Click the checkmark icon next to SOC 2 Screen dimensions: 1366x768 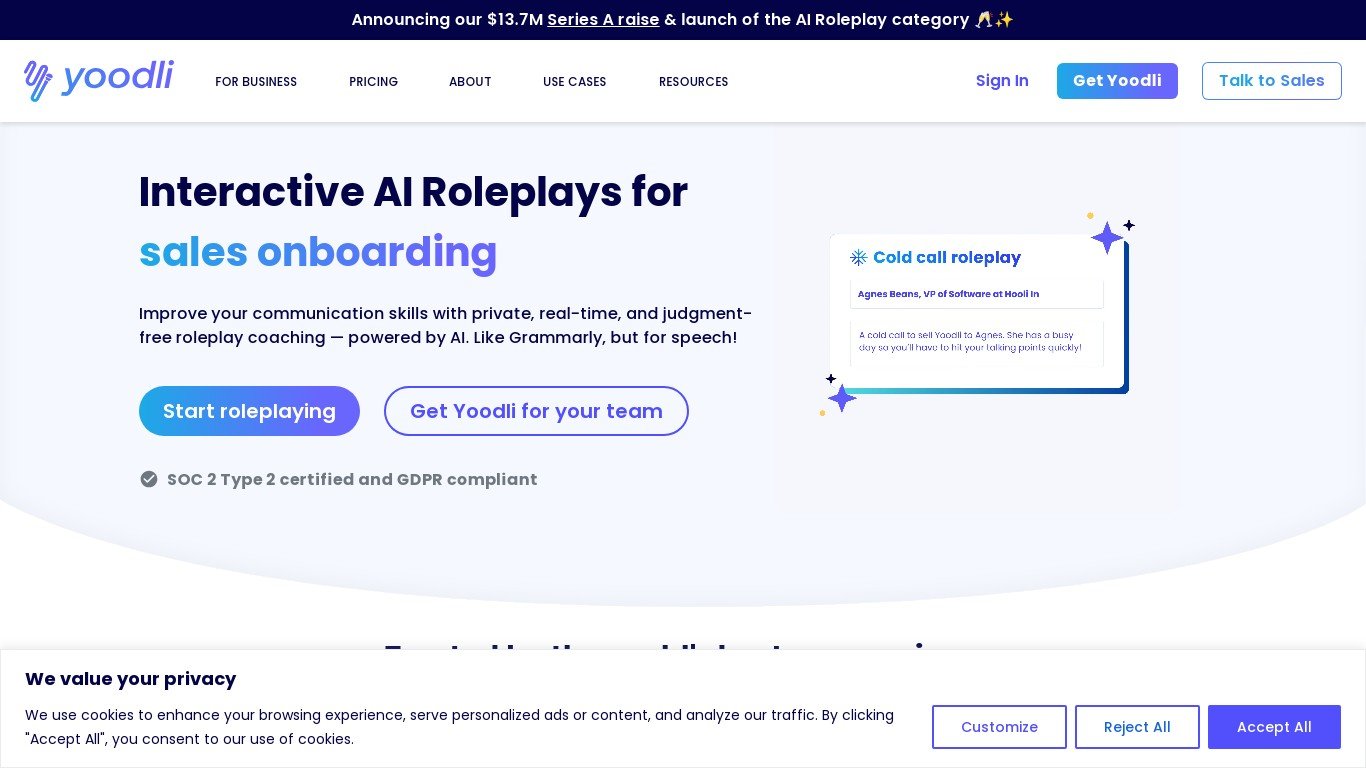149,479
